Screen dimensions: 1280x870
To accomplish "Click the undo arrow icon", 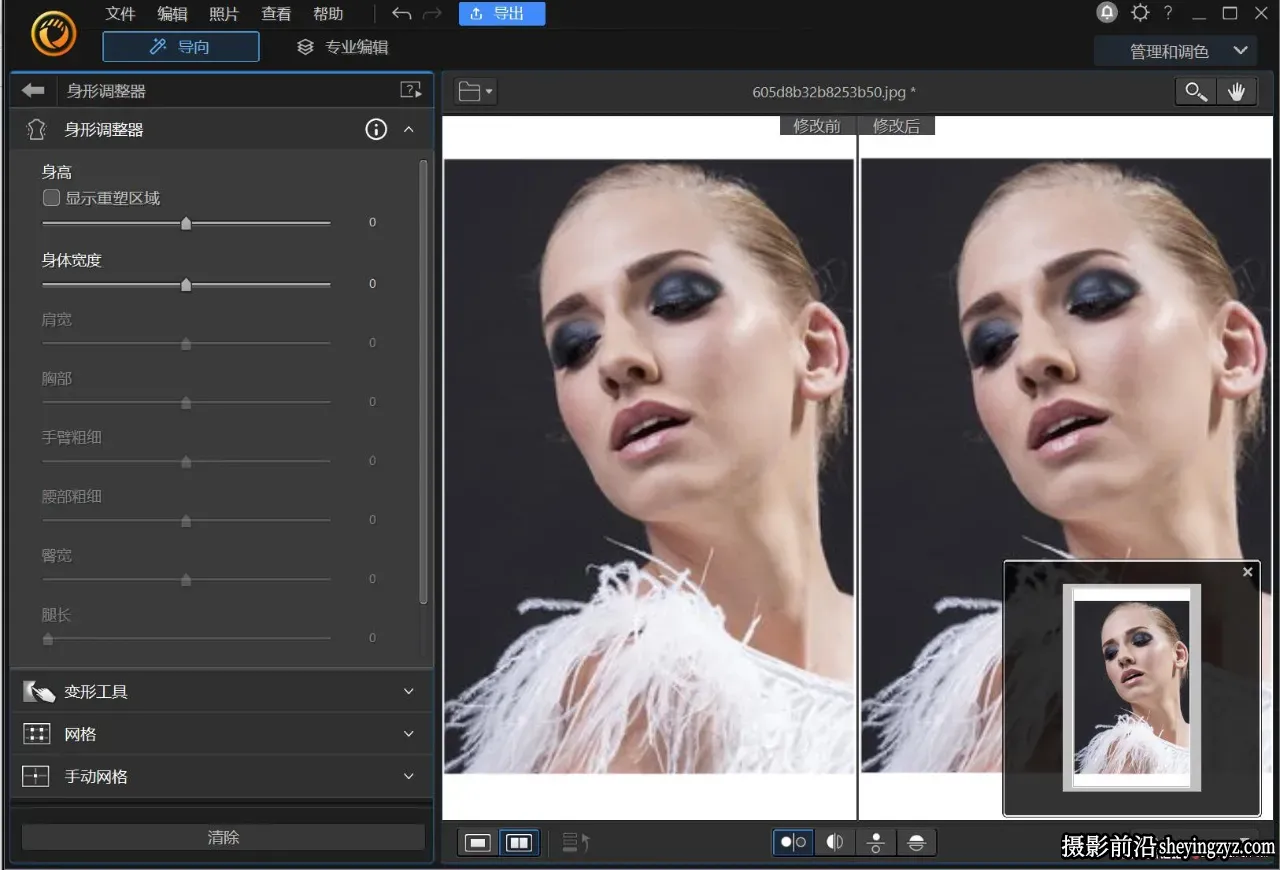I will 401,14.
